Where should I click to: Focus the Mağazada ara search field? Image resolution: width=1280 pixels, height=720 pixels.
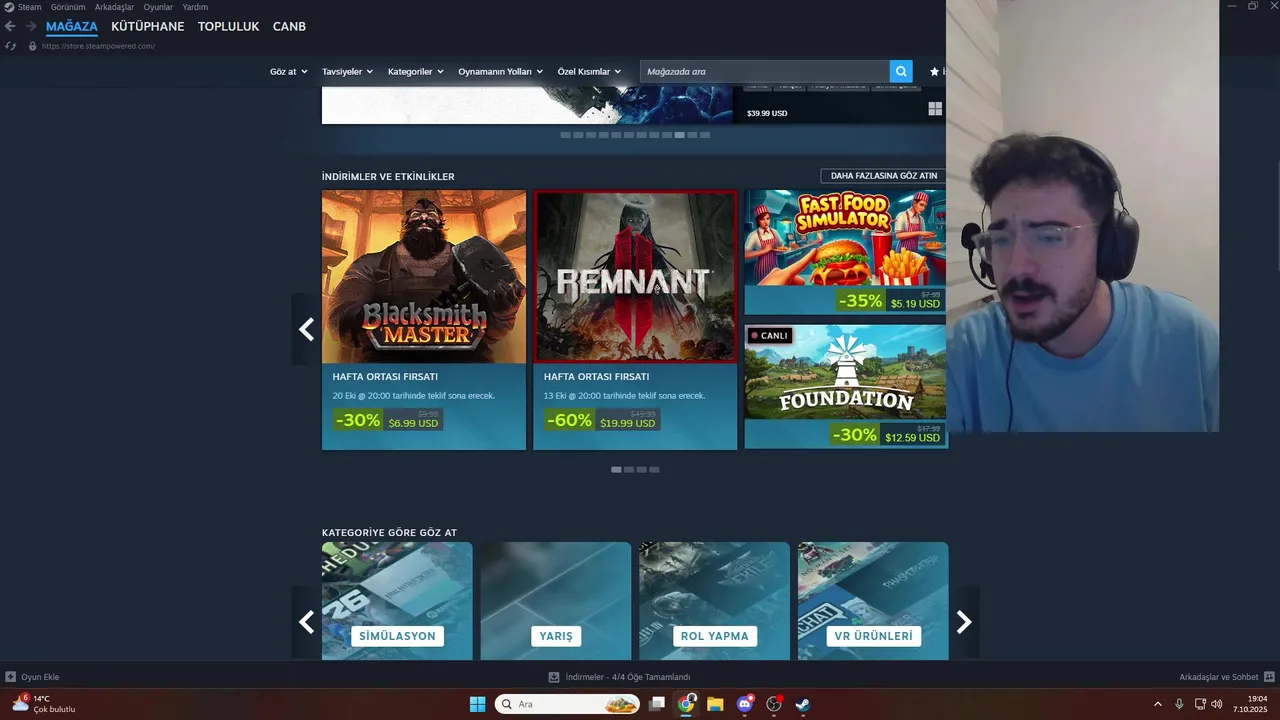click(x=765, y=71)
